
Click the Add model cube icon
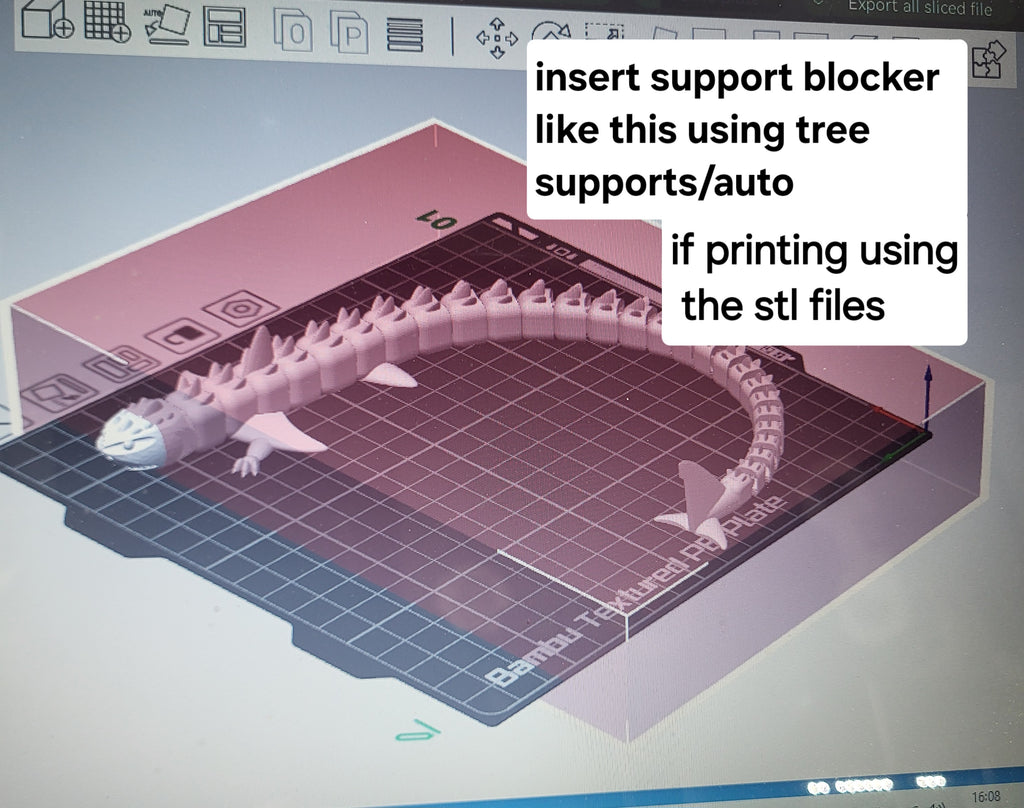click(x=47, y=21)
